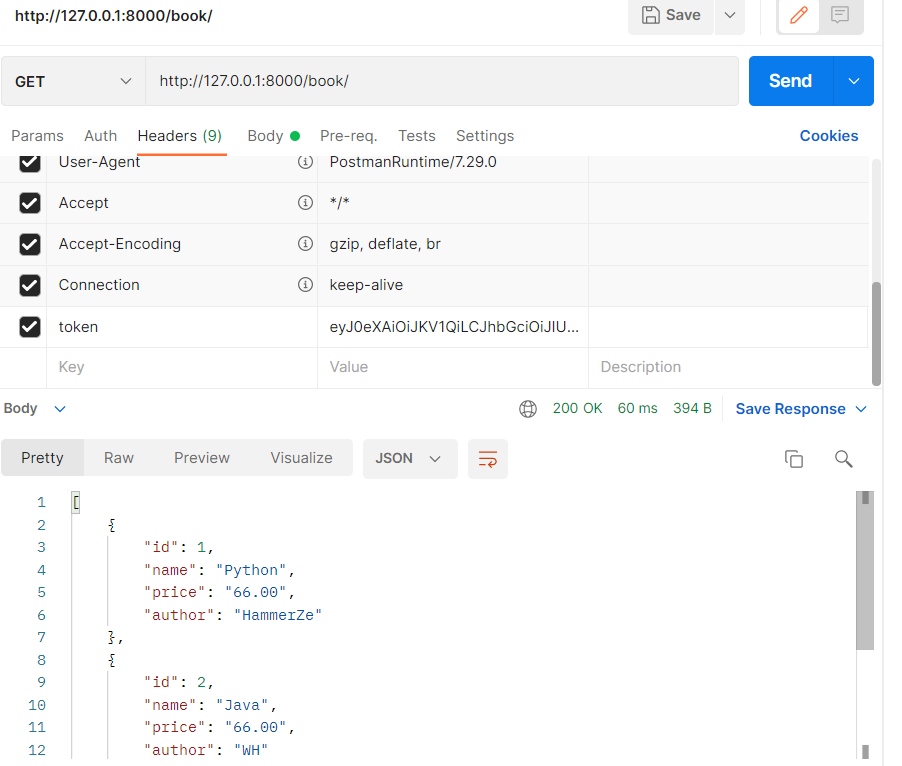The width and height of the screenshot is (902, 766).
Task: Open the GET method dropdown
Action: pos(74,82)
